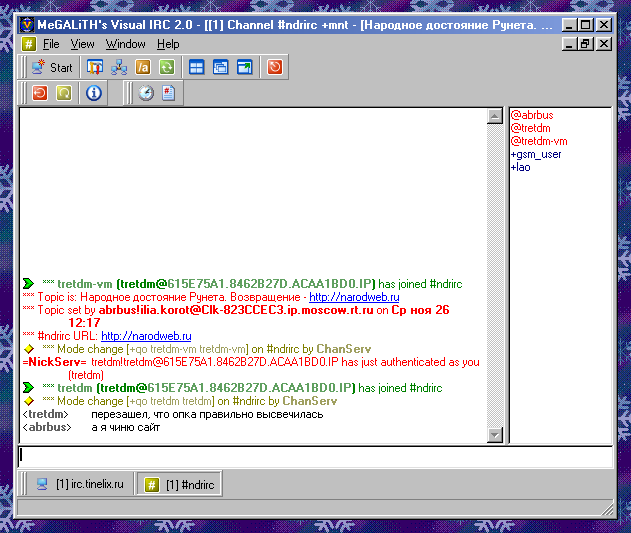The height and width of the screenshot is (533, 631).
Task: Click the Start connection button
Action: click(x=52, y=68)
